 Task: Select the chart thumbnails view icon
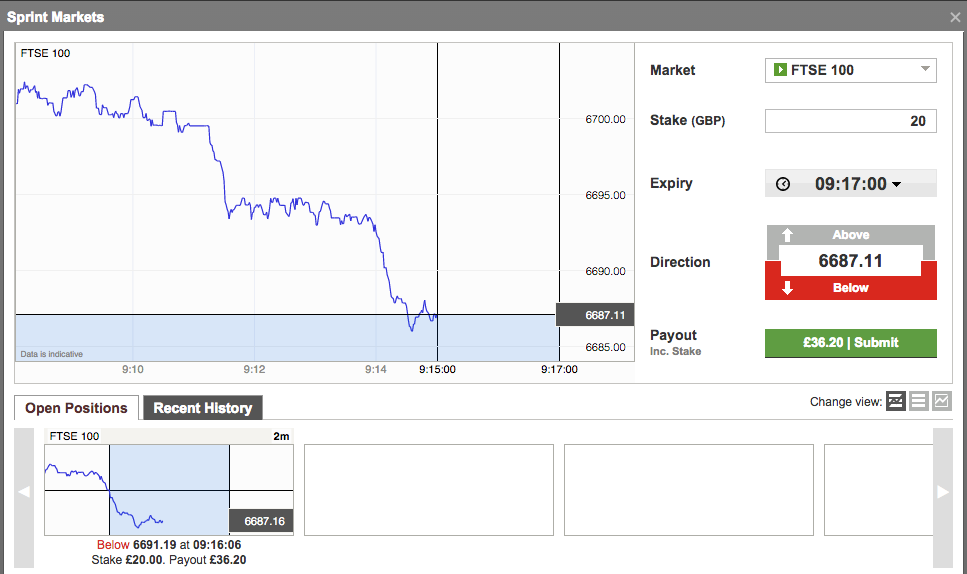(x=895, y=401)
